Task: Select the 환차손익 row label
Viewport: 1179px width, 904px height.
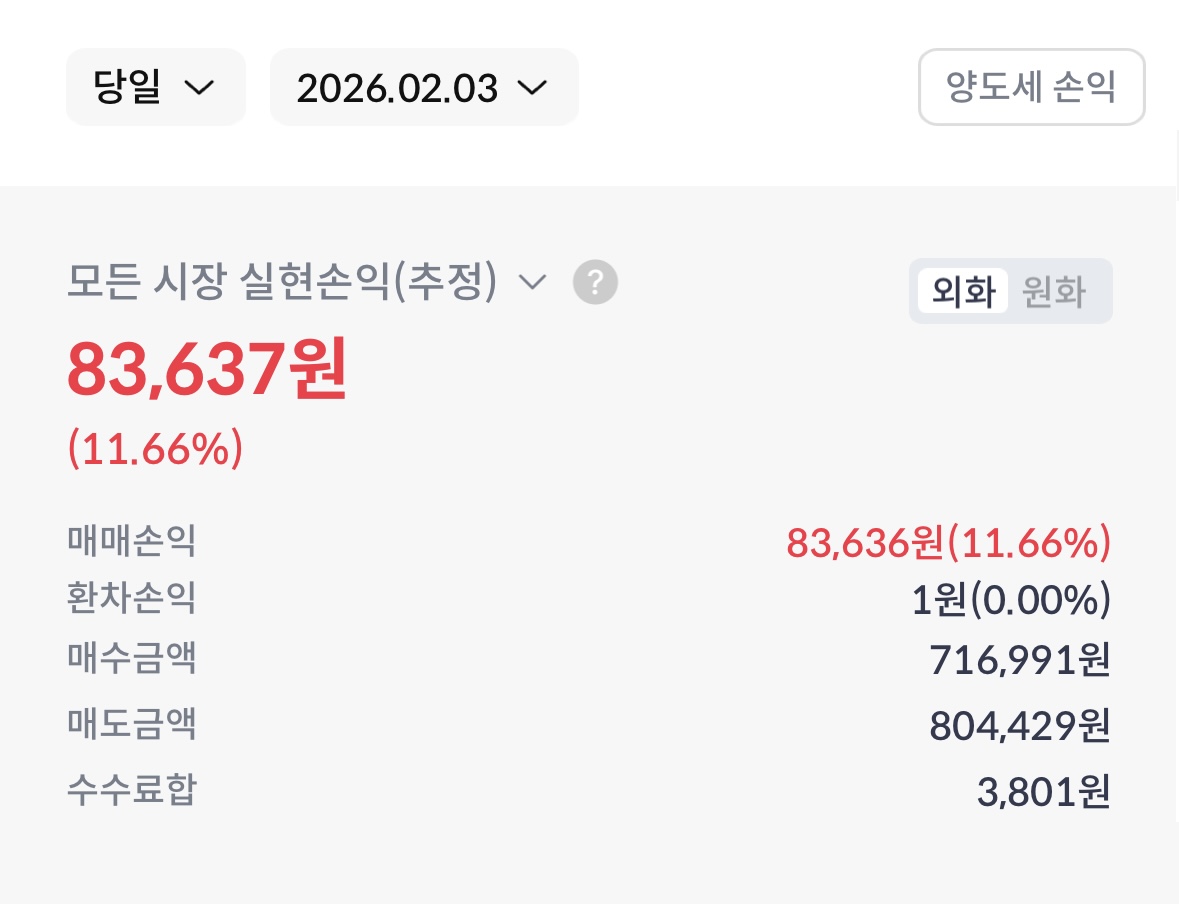Action: (131, 598)
